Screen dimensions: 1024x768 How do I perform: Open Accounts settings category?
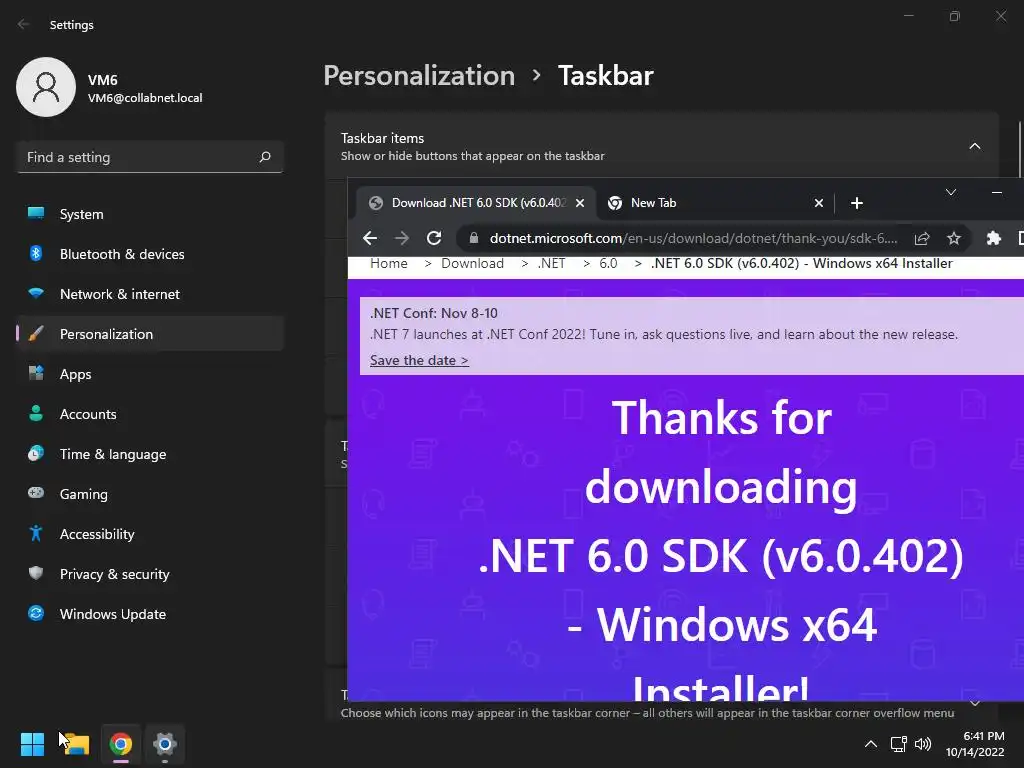150,414
